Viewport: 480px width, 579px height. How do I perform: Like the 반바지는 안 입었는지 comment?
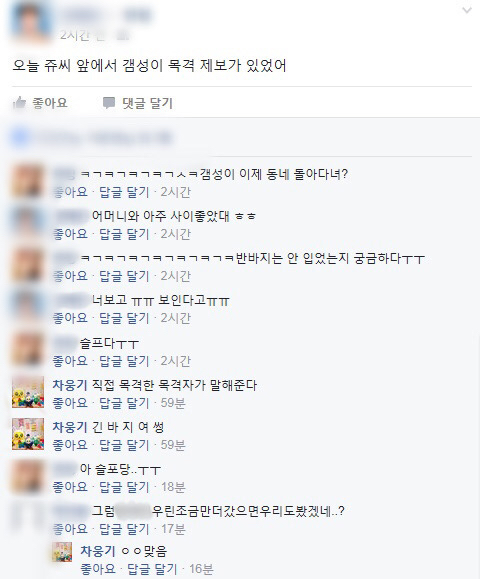pos(70,276)
